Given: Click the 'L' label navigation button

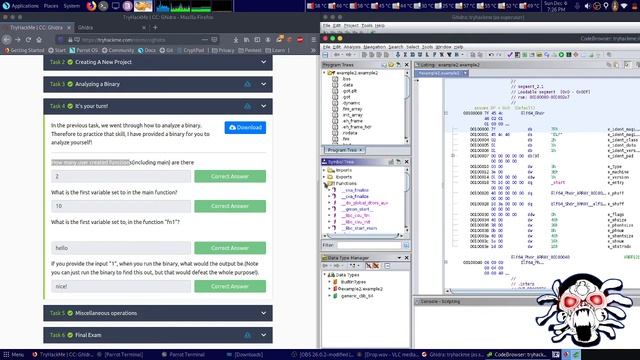Looking at the screenshot, I should [427, 55].
